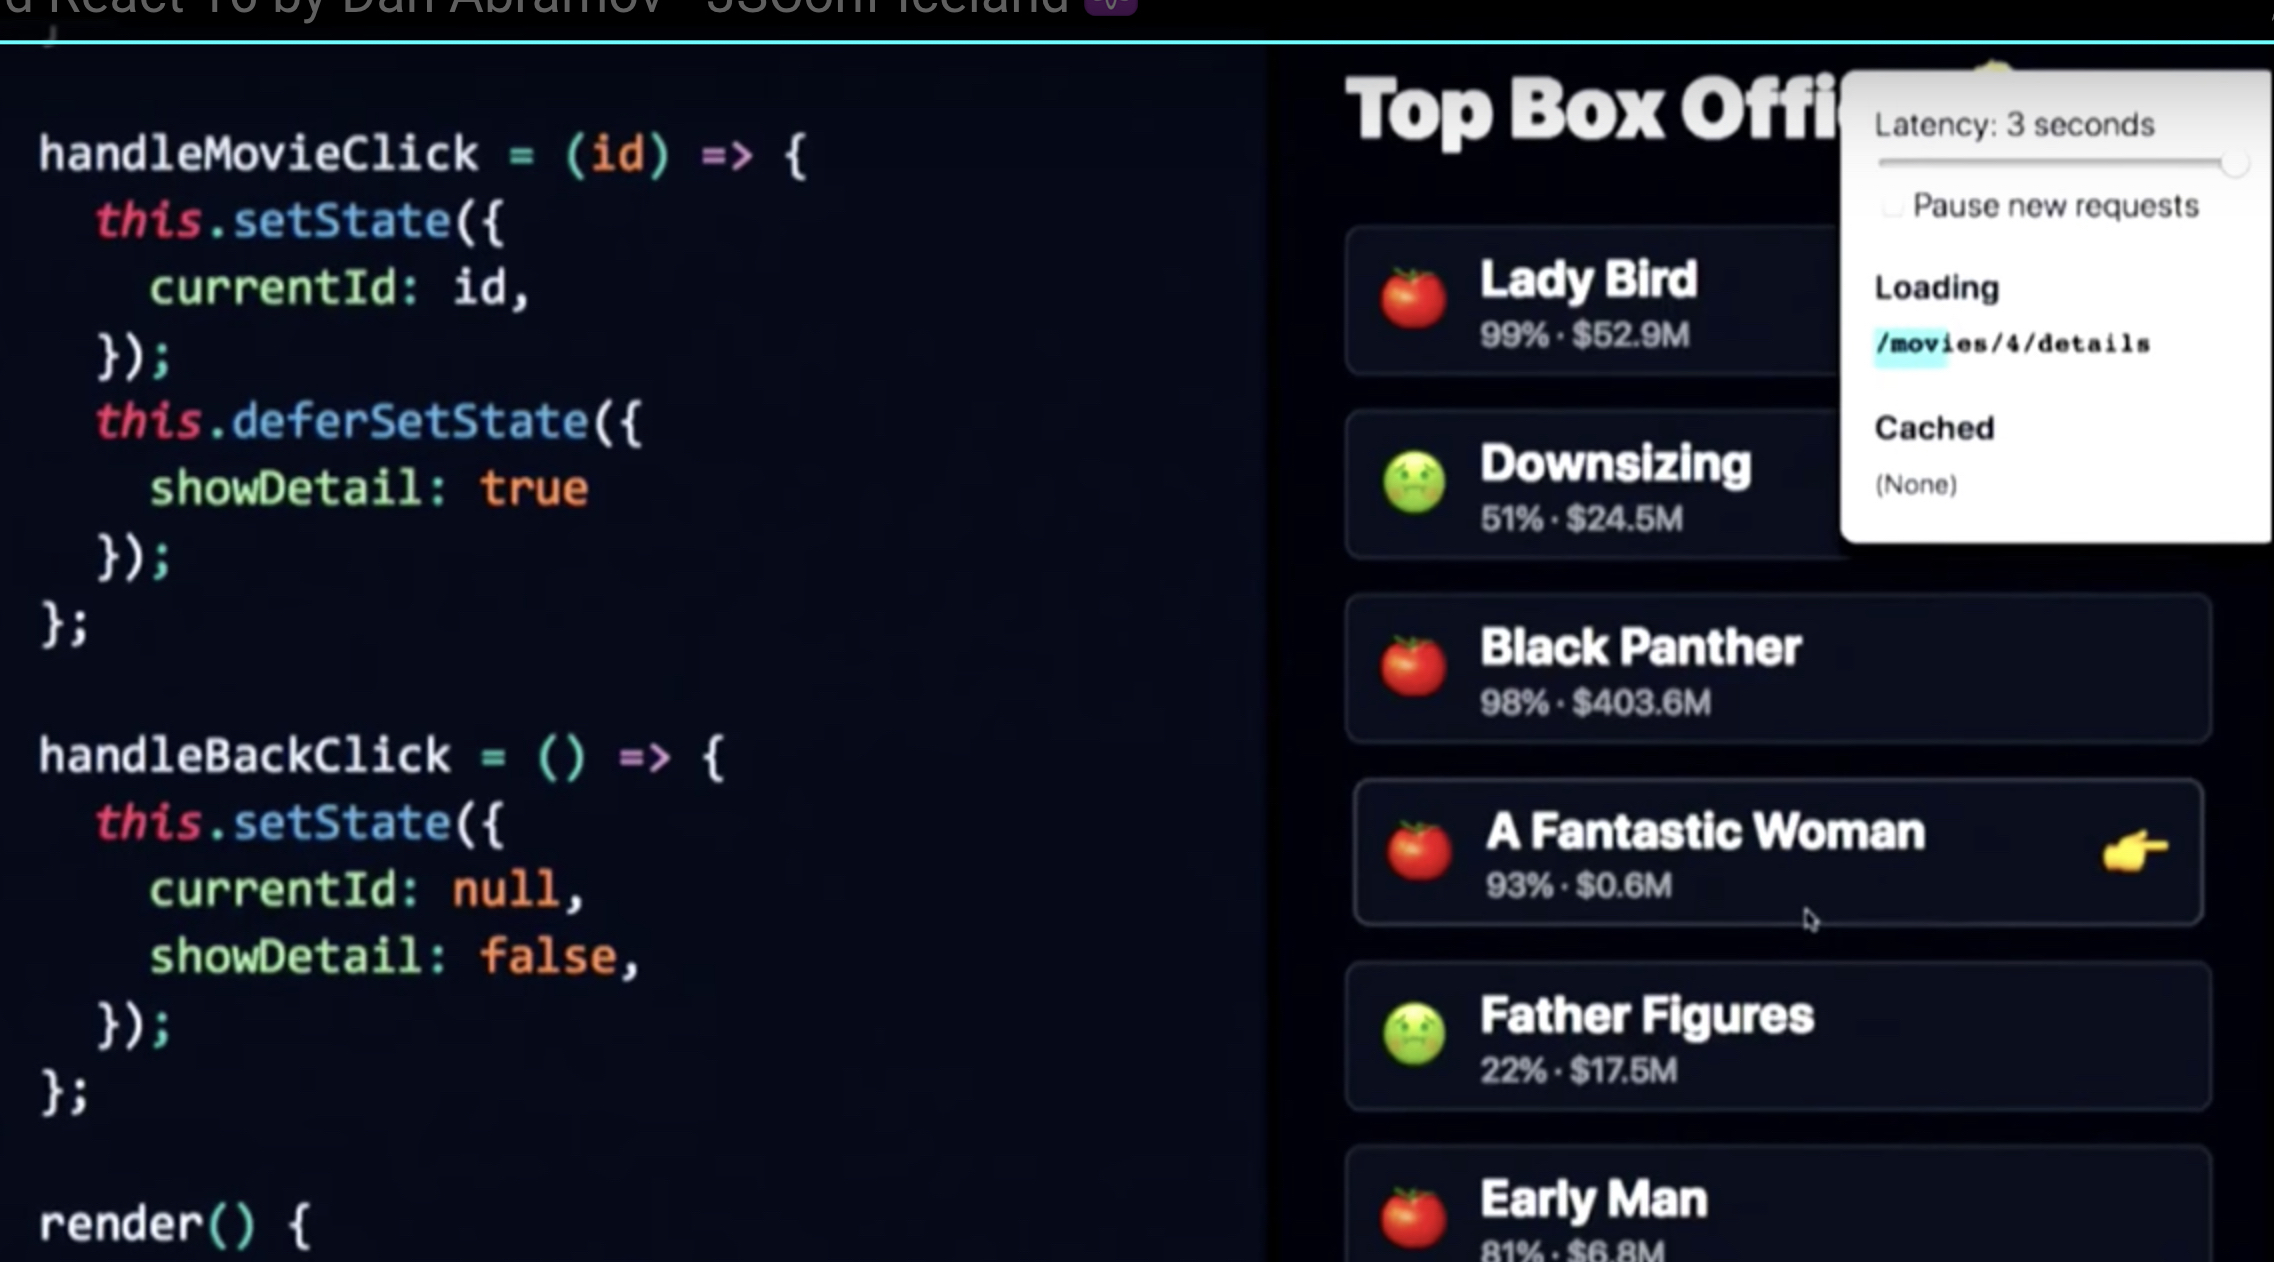Screen dimensions: 2274x1262
Task: Select the A Fantastic Woman title
Action: click(x=1704, y=831)
